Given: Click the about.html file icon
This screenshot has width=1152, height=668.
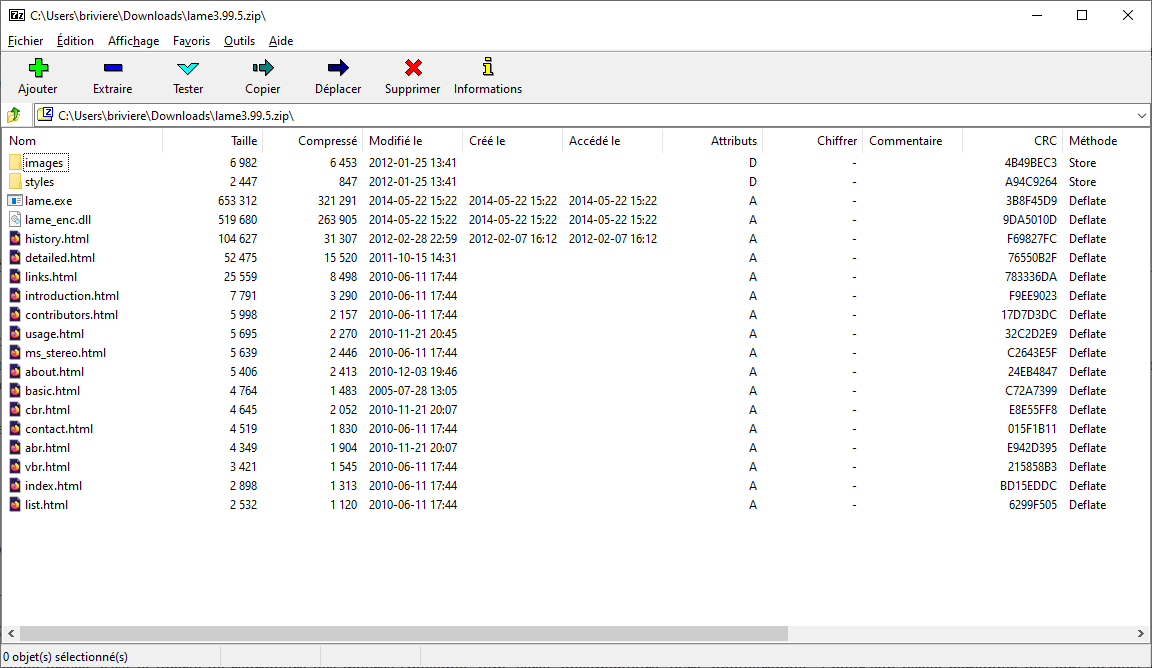Looking at the screenshot, I should point(15,372).
